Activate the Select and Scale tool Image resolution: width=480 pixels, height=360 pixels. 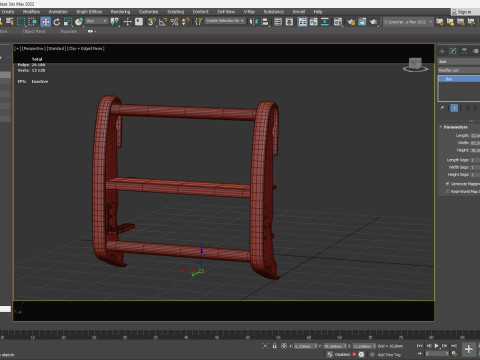[68, 22]
